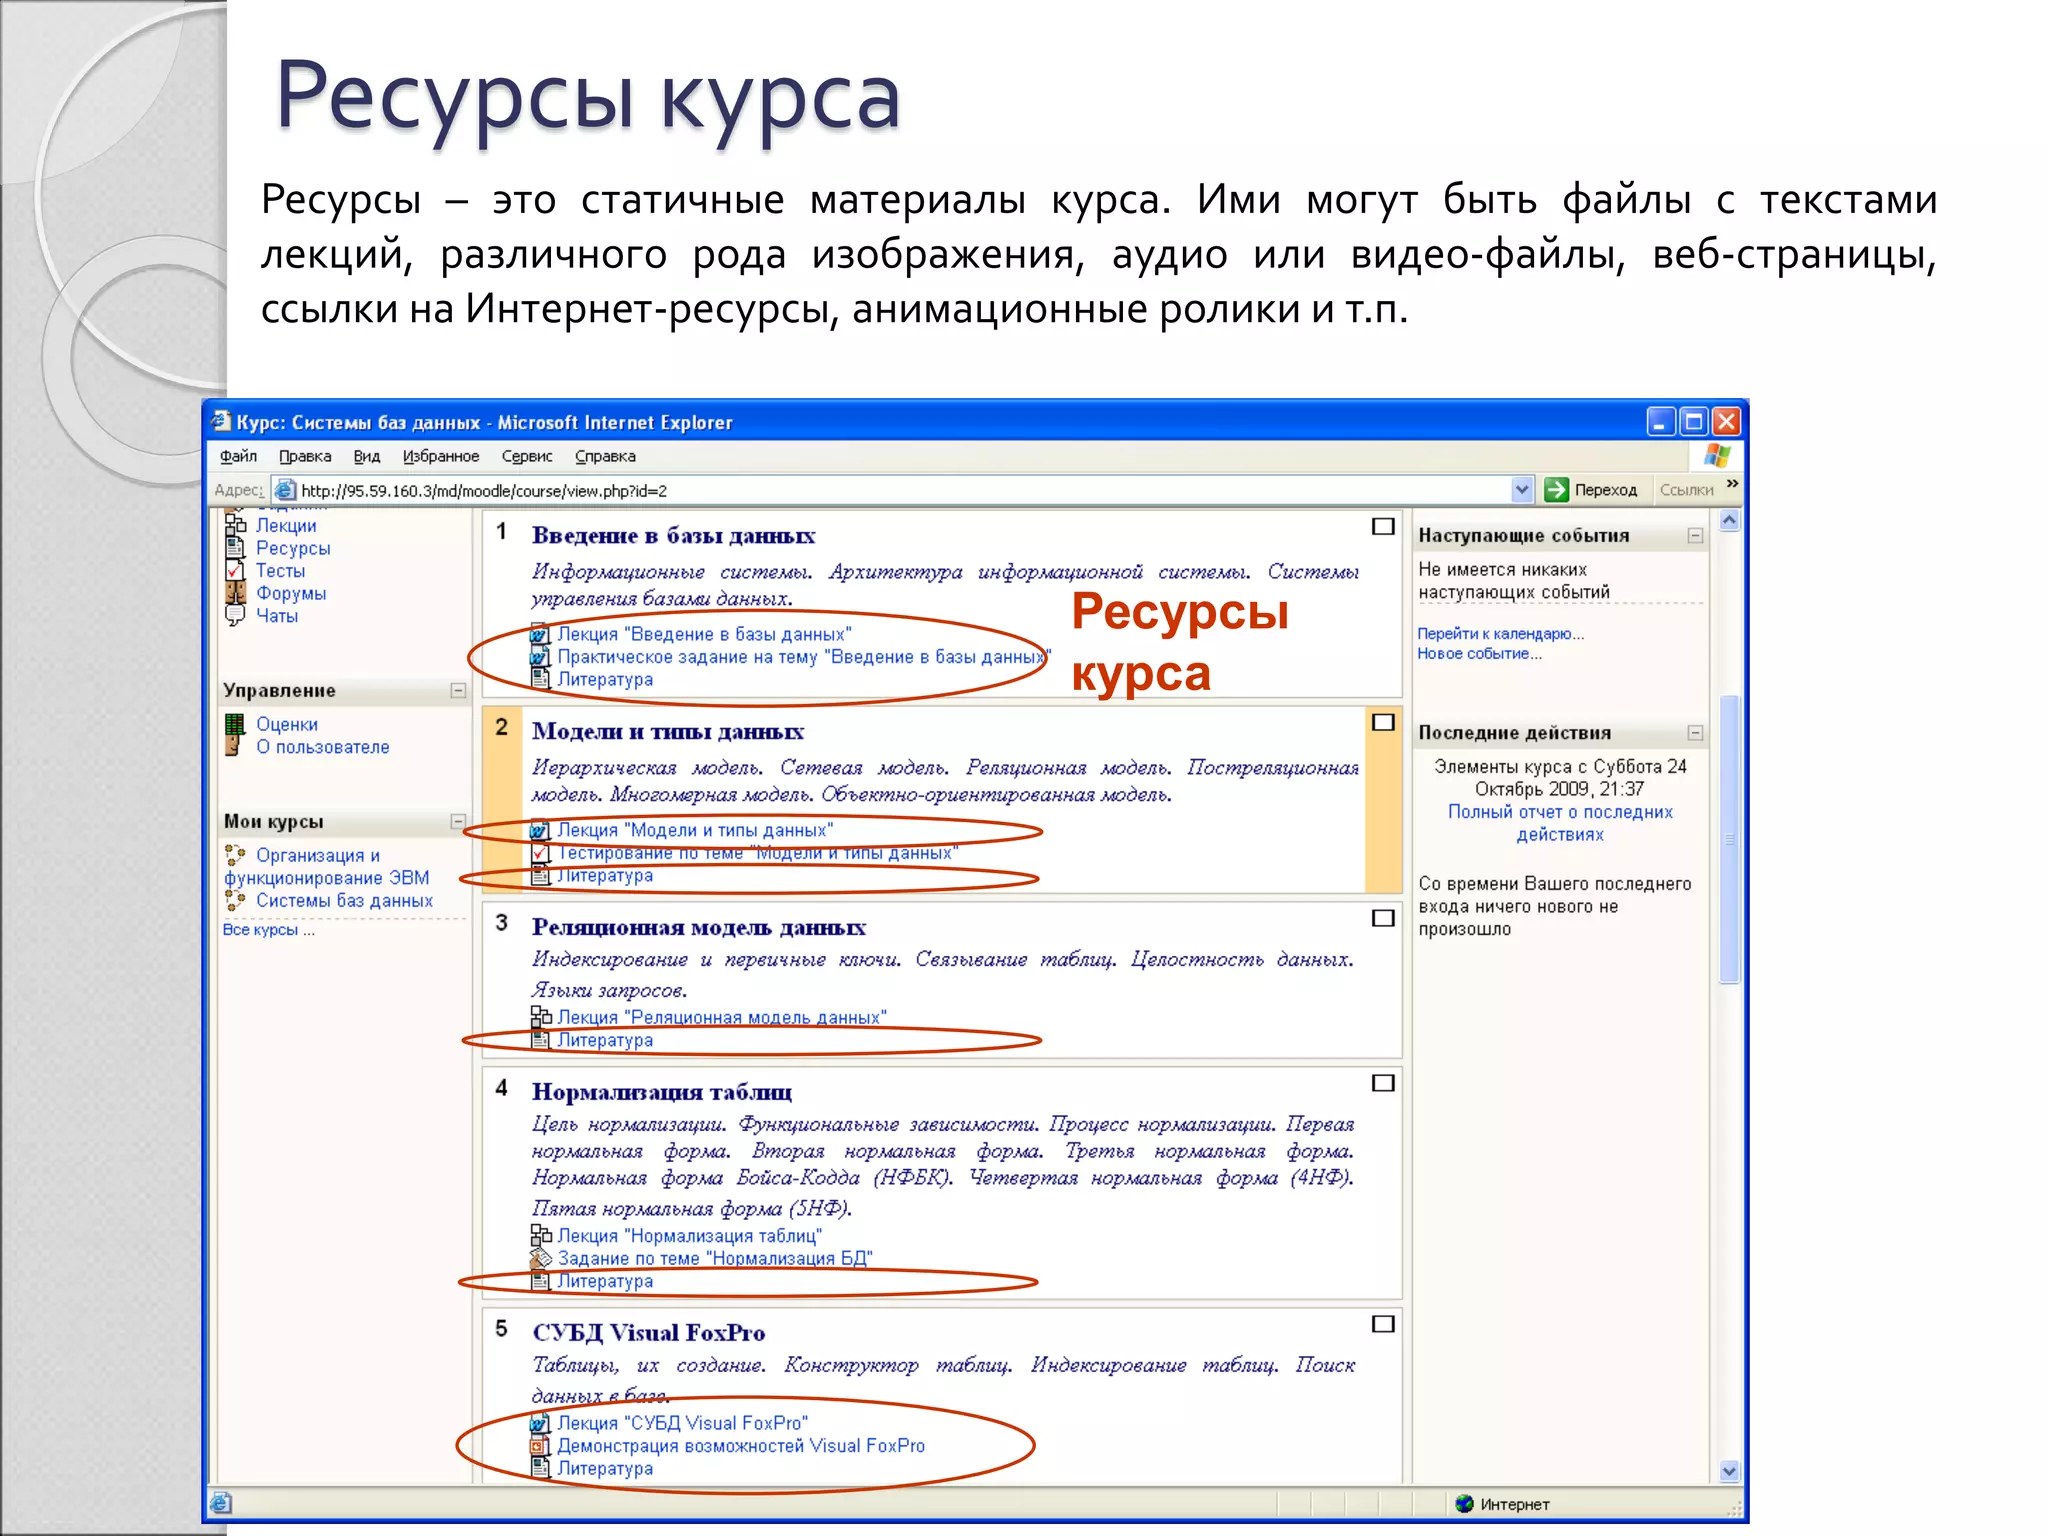The image size is (2048, 1536).
Task: Click Новое событие link
Action: pos(1479,653)
